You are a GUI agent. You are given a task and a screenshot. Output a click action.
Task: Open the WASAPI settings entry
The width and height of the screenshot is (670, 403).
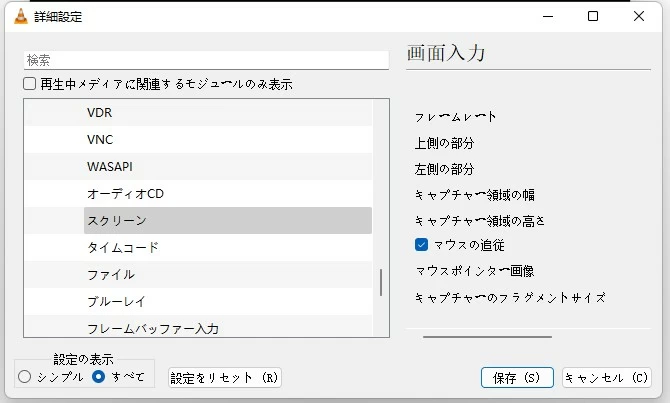coord(110,166)
